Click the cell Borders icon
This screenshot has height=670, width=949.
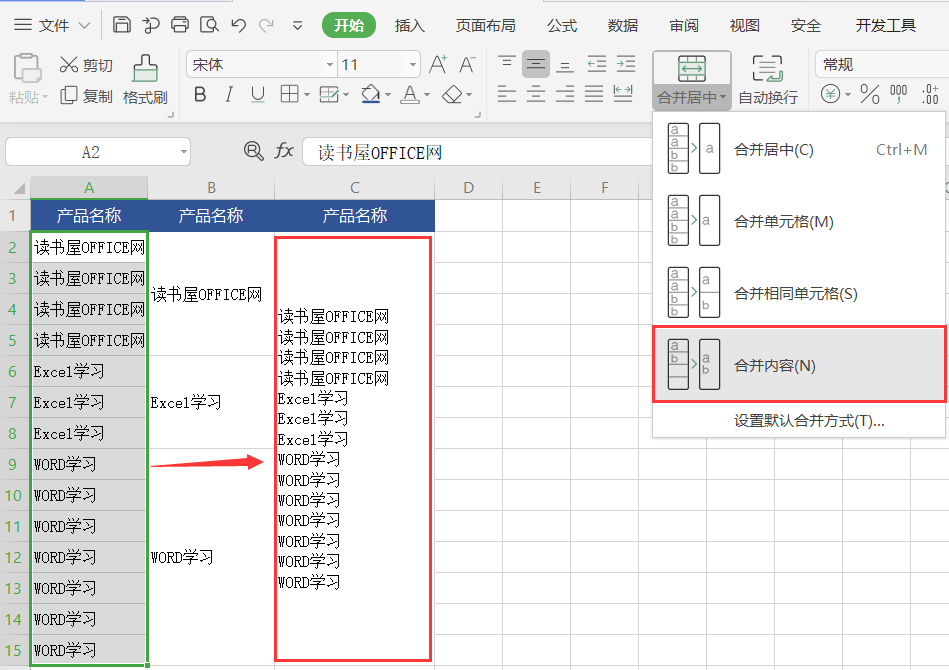[x=290, y=94]
